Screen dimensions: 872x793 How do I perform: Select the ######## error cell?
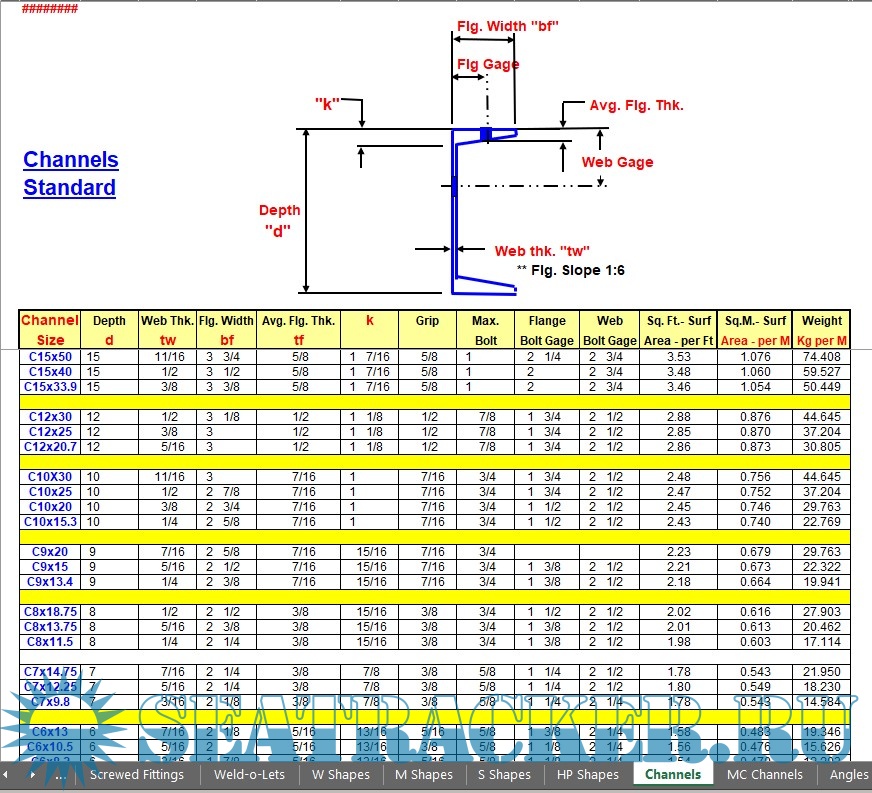click(51, 9)
